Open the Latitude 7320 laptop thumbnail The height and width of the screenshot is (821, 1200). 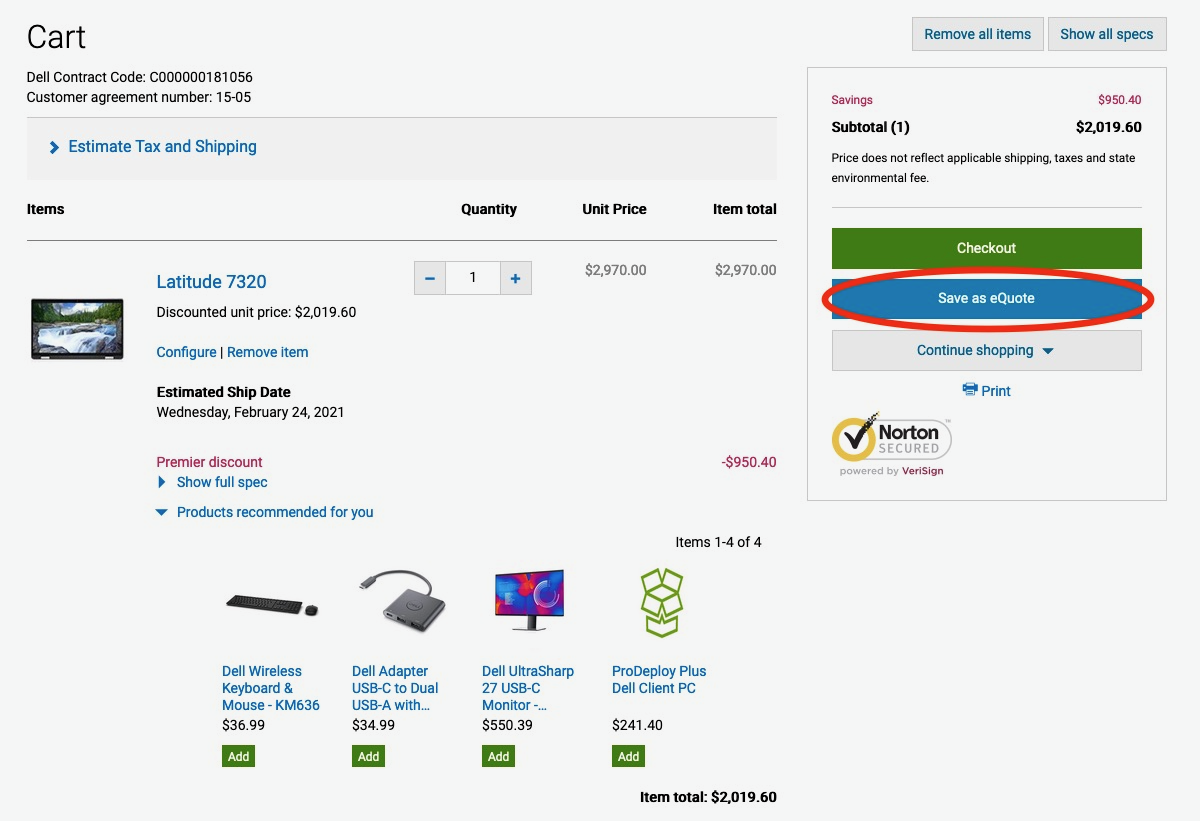click(77, 329)
